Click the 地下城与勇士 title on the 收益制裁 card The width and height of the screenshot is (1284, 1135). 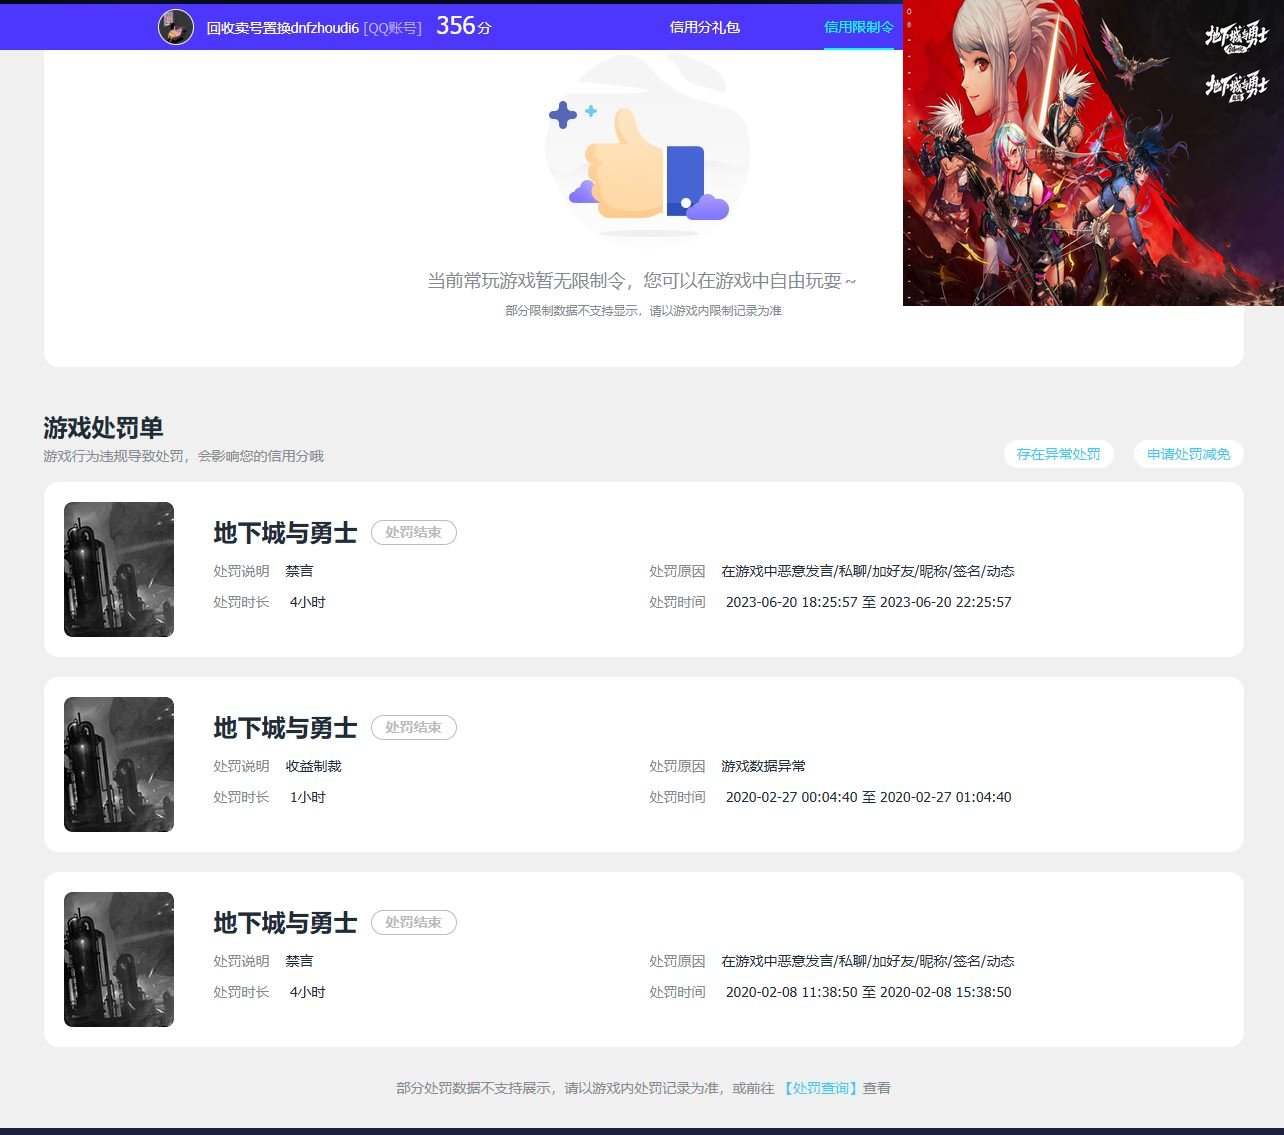[x=285, y=728]
